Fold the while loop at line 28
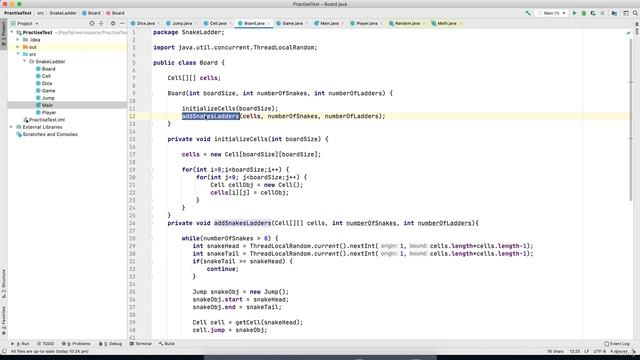This screenshot has width=640, height=360. pyautogui.click(x=151, y=238)
